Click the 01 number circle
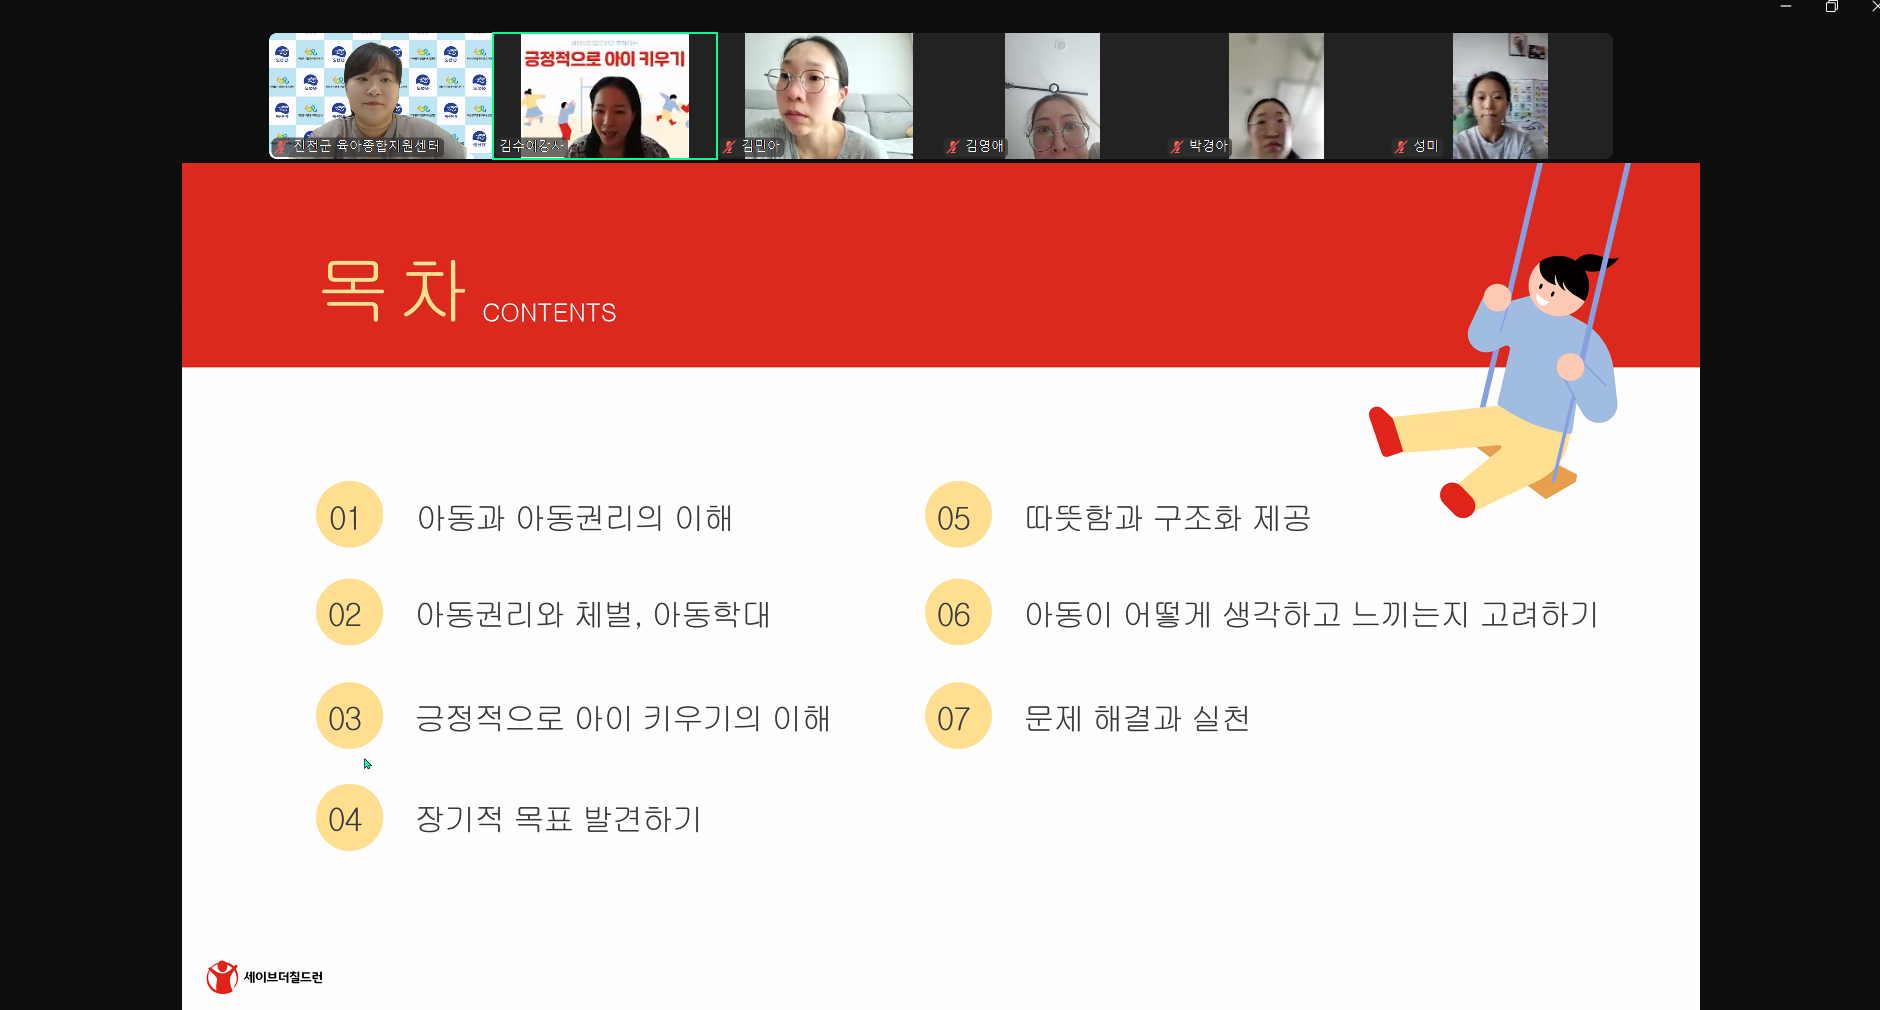This screenshot has width=1880, height=1010. point(350,515)
